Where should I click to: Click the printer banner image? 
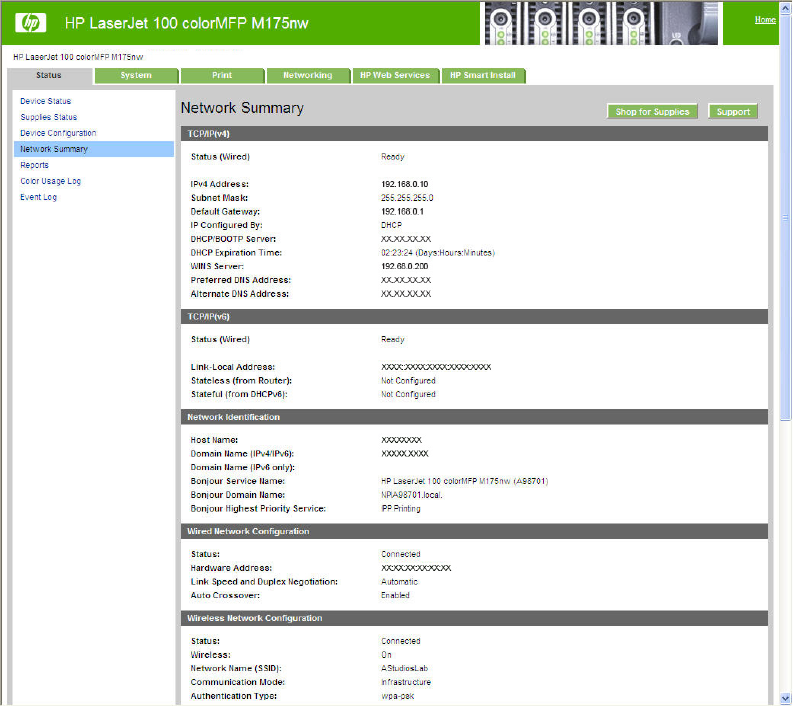[601, 23]
